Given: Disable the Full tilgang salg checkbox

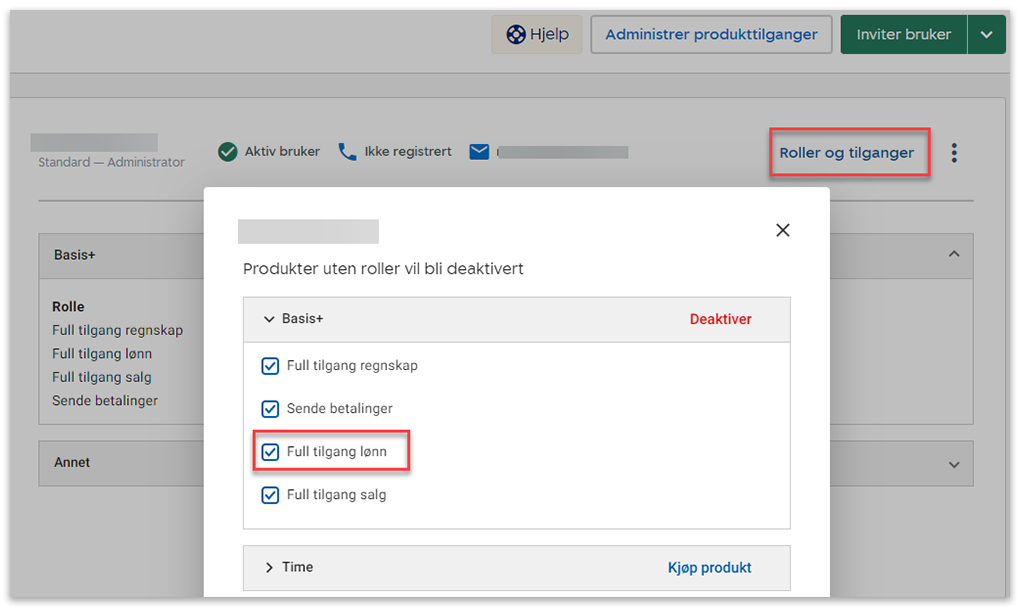Looking at the screenshot, I should coord(270,495).
